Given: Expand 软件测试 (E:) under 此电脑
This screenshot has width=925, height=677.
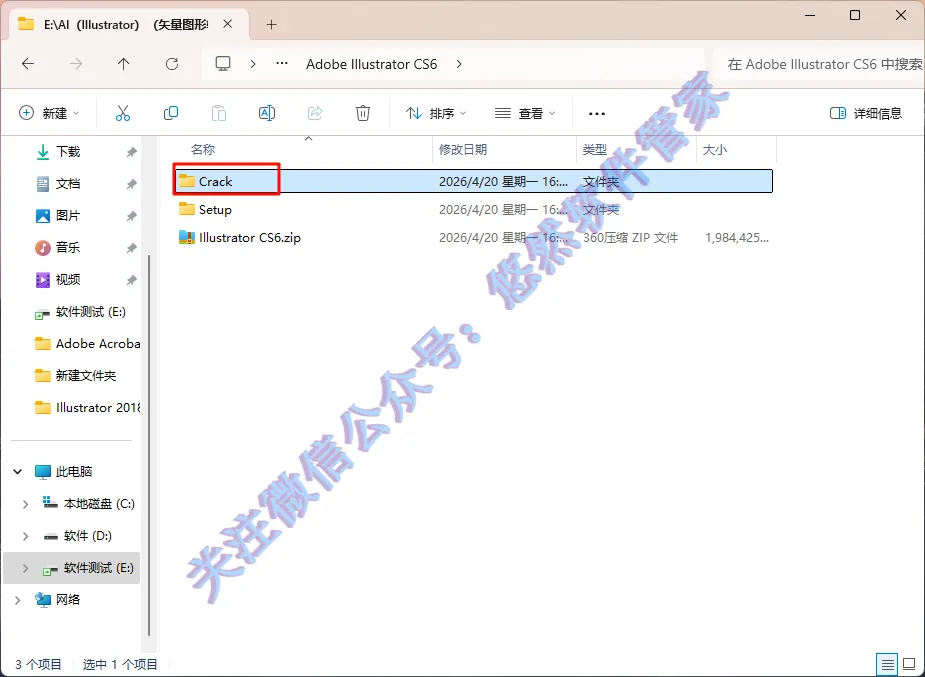Looking at the screenshot, I should coord(25,568).
